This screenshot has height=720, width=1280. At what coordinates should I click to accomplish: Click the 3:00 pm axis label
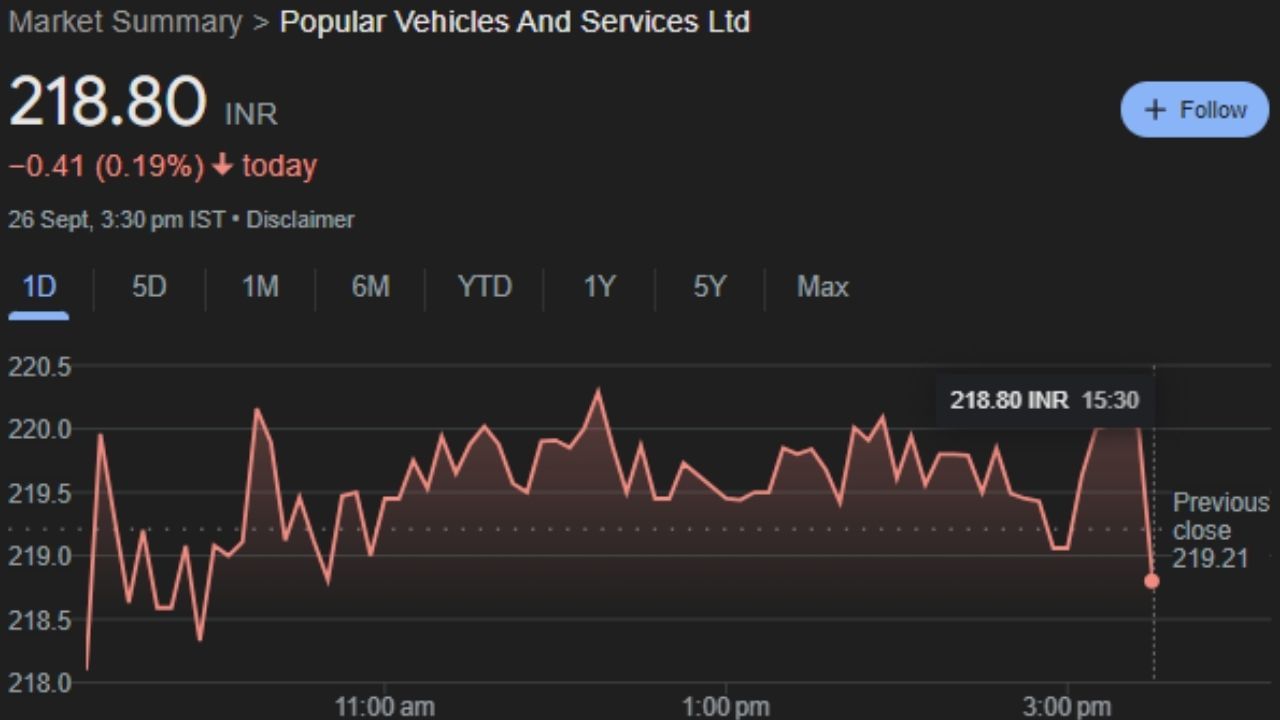tap(1068, 707)
